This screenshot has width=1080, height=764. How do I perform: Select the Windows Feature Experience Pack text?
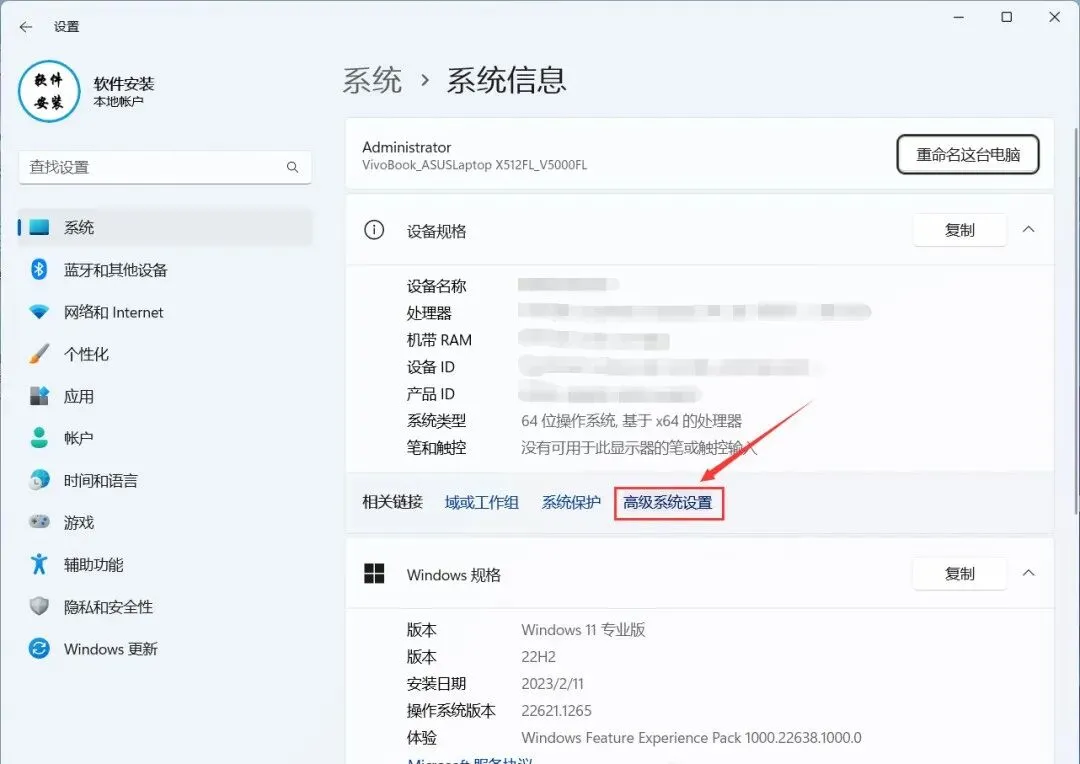coord(692,738)
